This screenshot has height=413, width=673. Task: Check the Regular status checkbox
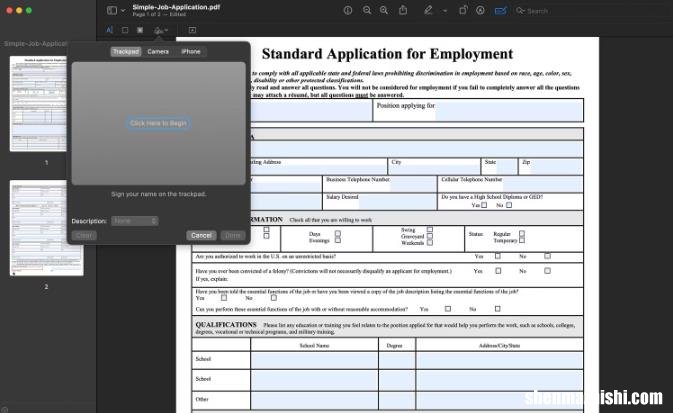click(x=522, y=234)
